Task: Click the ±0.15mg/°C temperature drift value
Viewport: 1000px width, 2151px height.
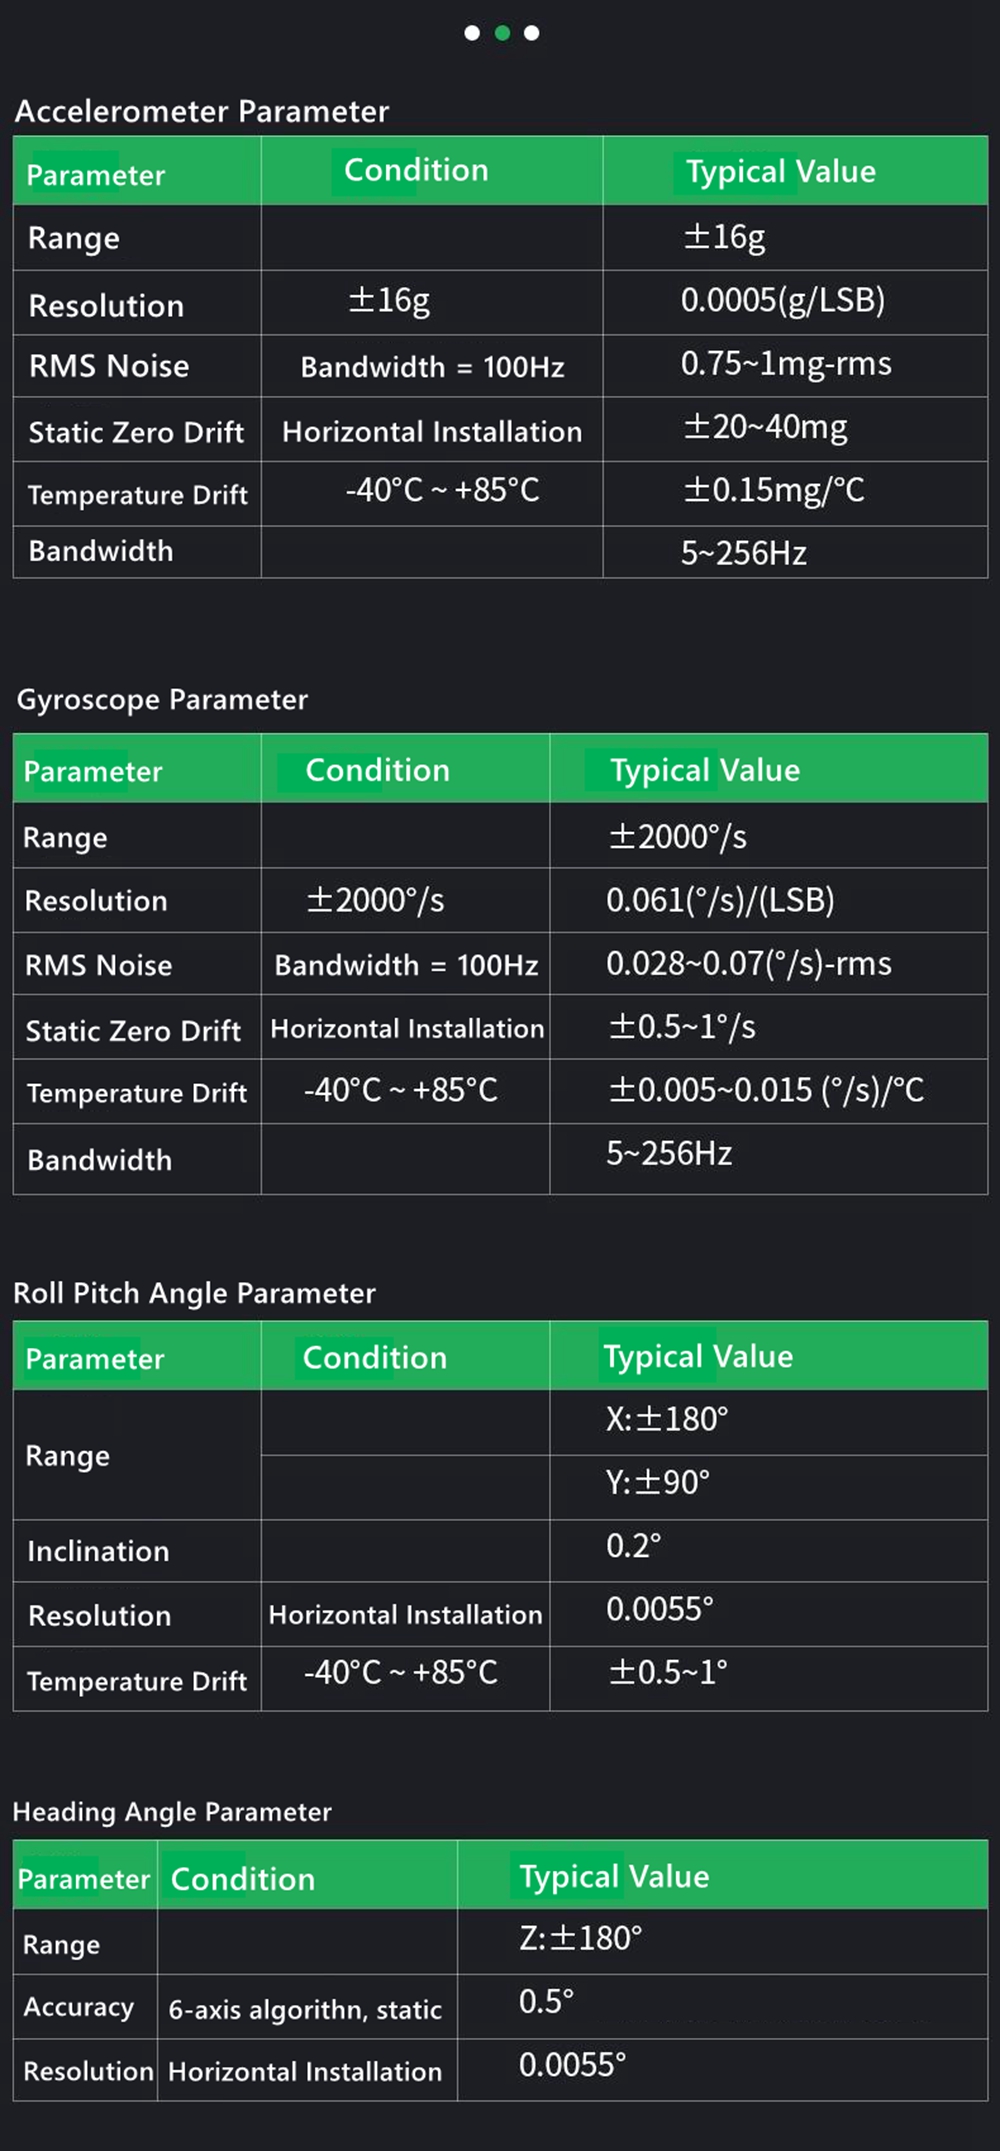Action: tap(773, 490)
